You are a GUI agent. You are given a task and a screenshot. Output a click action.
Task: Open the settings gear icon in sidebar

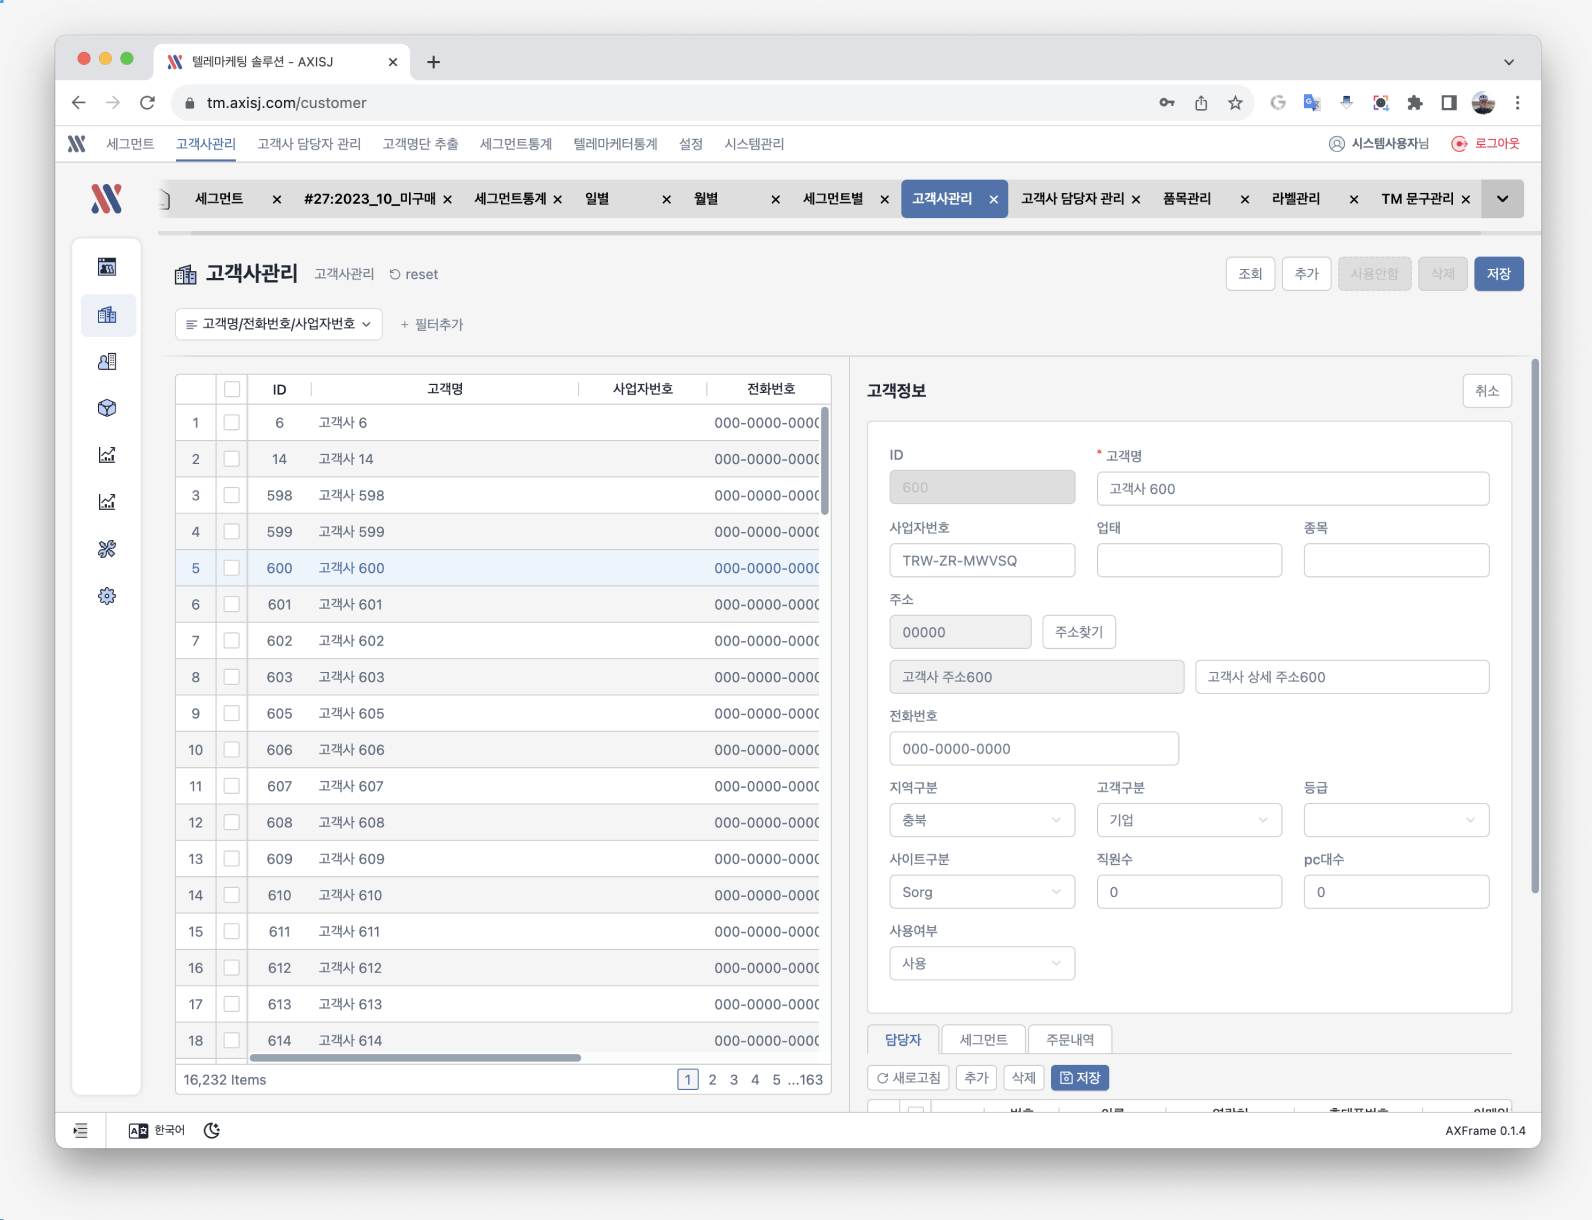coord(107,596)
